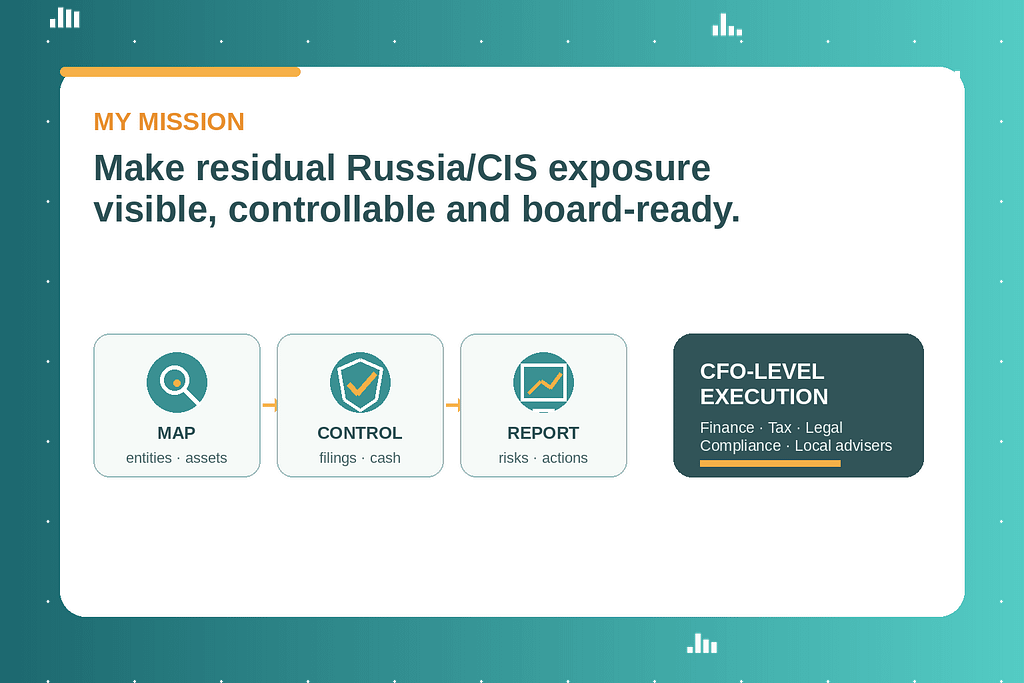Select the MY MISSION heading

point(169,121)
